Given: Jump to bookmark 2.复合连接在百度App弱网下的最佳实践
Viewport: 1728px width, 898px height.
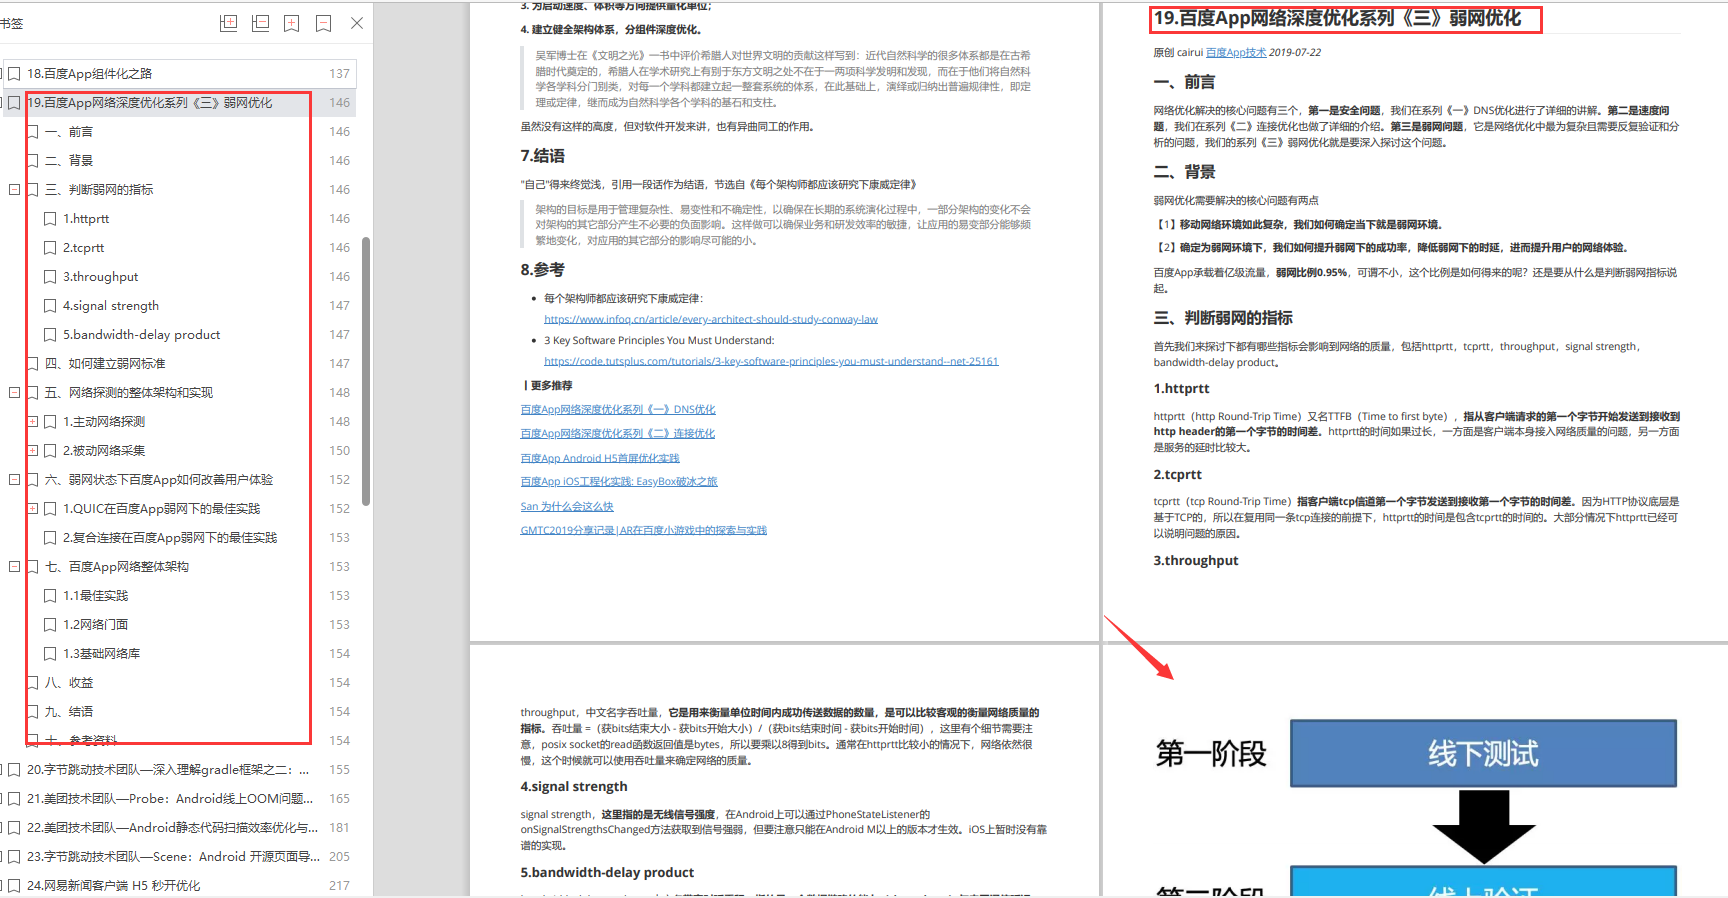Looking at the screenshot, I should click(x=170, y=538).
